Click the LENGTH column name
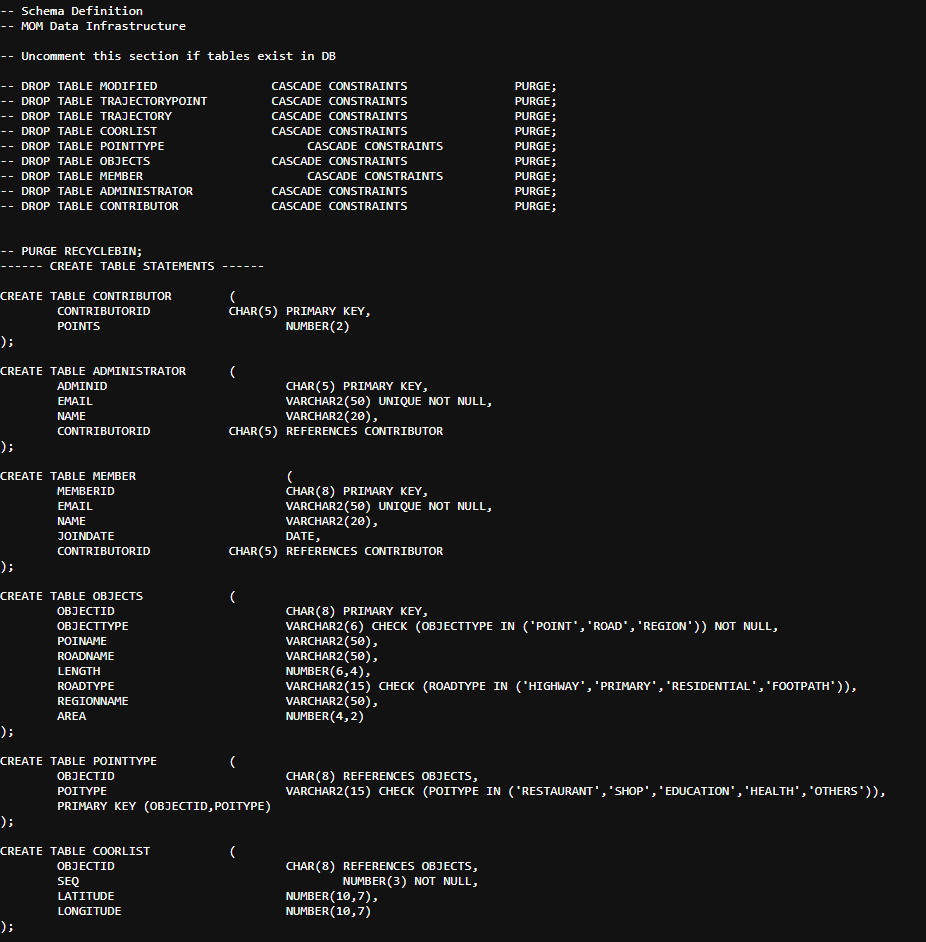 (x=79, y=672)
